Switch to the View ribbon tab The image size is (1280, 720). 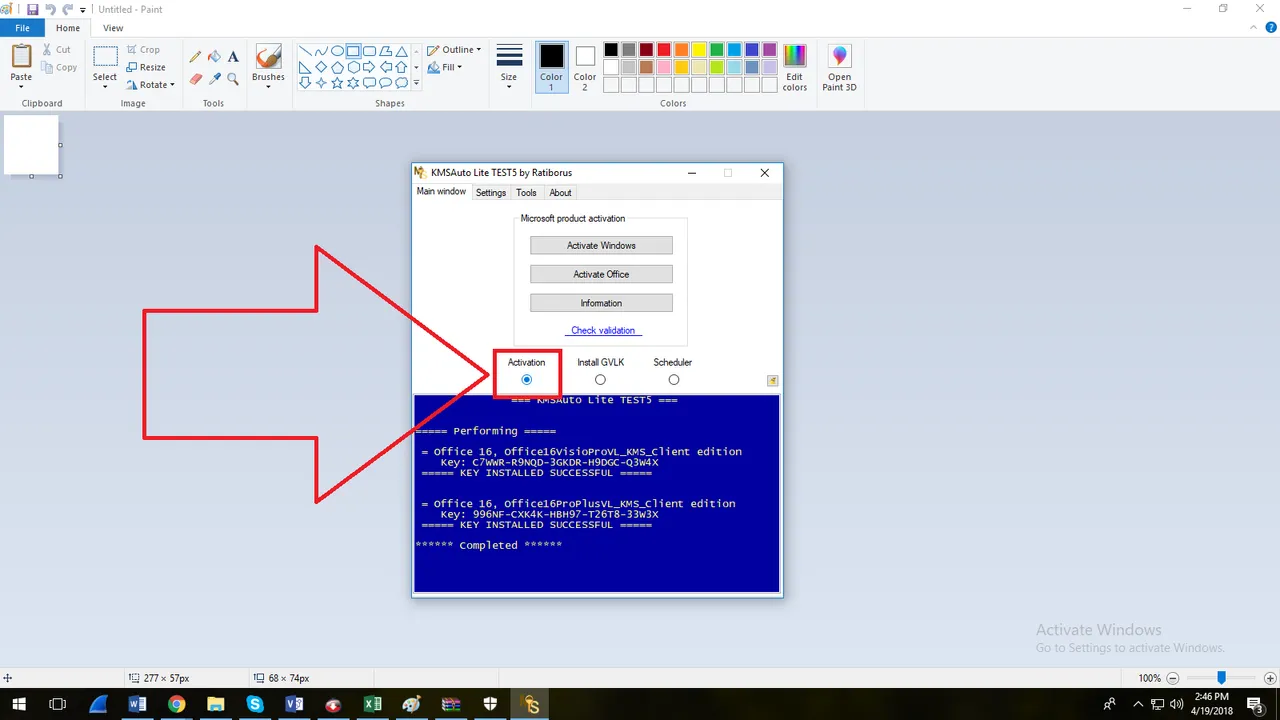[x=114, y=28]
